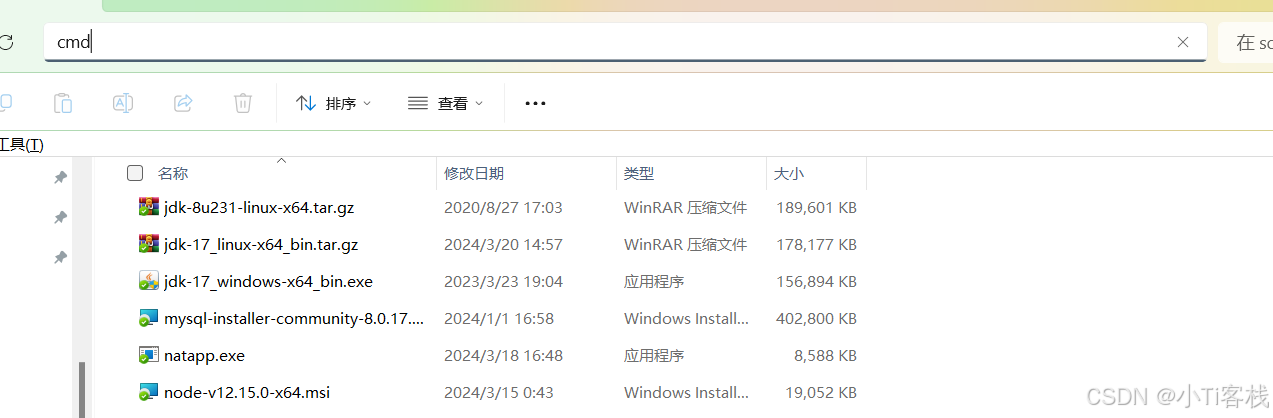Click the refresh icon beside the address bar
The width and height of the screenshot is (1273, 418).
pos(6,42)
